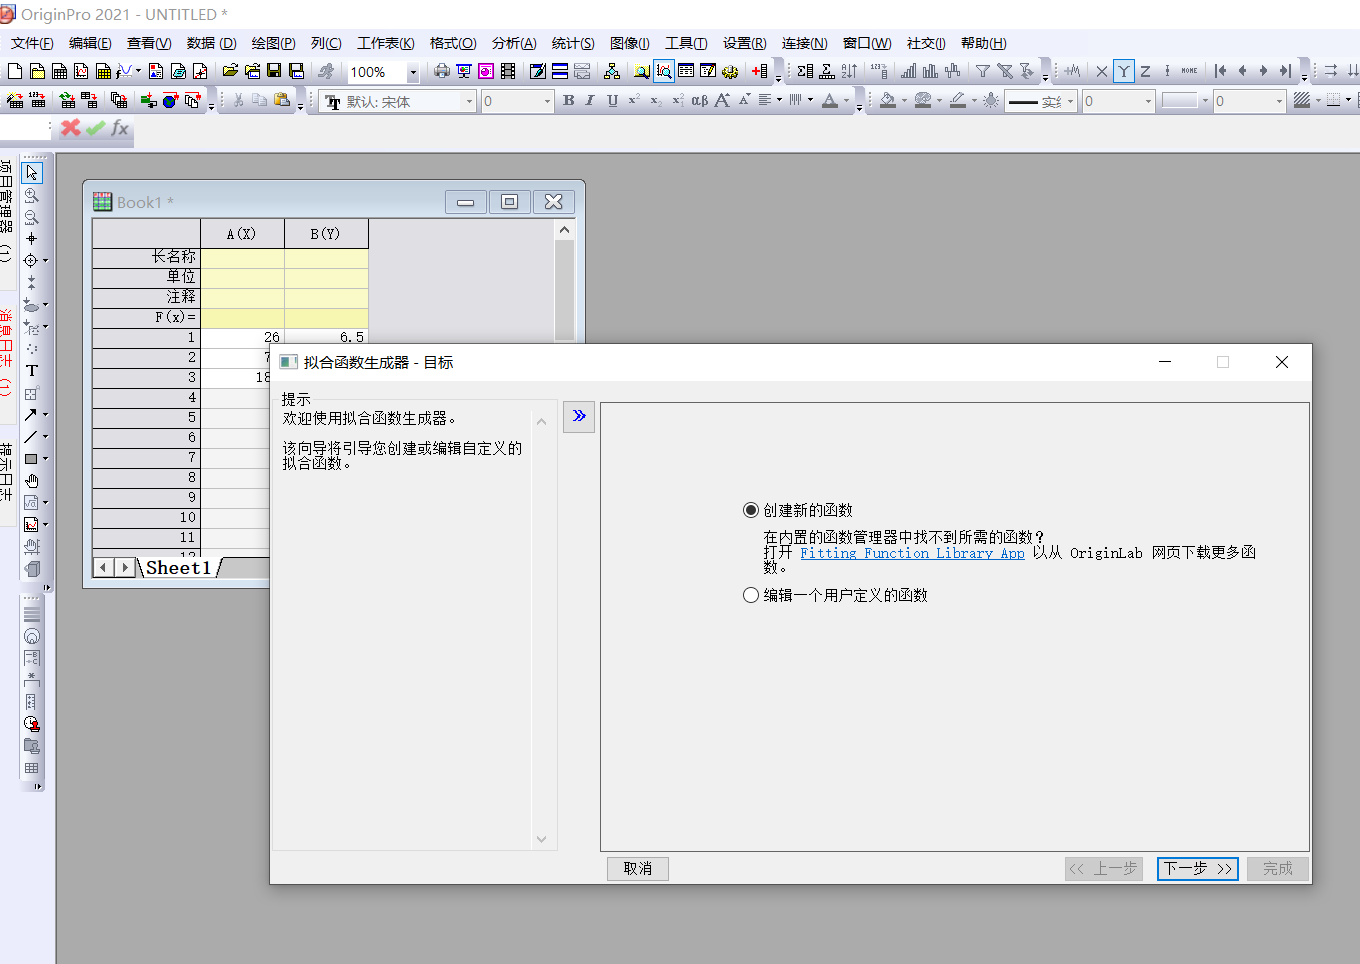Image resolution: width=1360 pixels, height=964 pixels.
Task: Open the font color picker dropdown
Action: pyautogui.click(x=847, y=101)
